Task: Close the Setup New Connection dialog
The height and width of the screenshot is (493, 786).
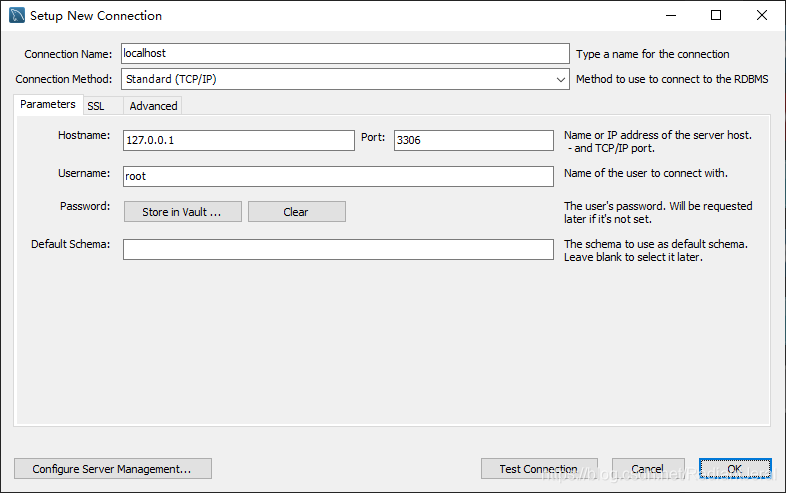Action: click(761, 16)
